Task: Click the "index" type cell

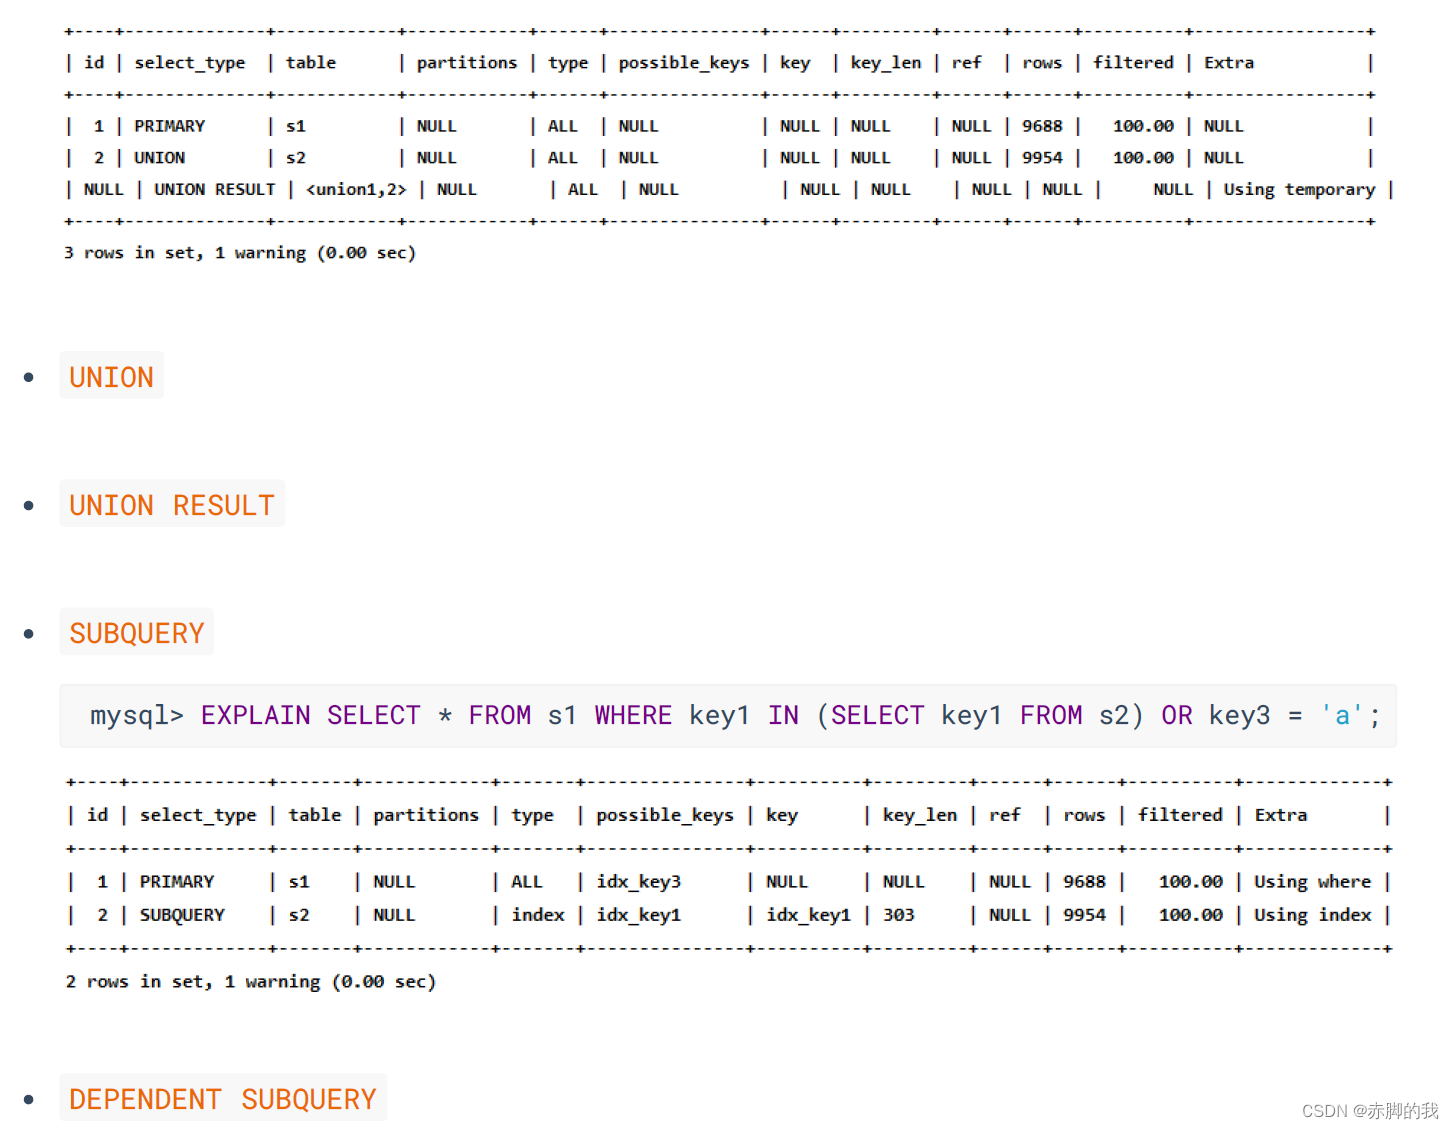Action: 538,915
